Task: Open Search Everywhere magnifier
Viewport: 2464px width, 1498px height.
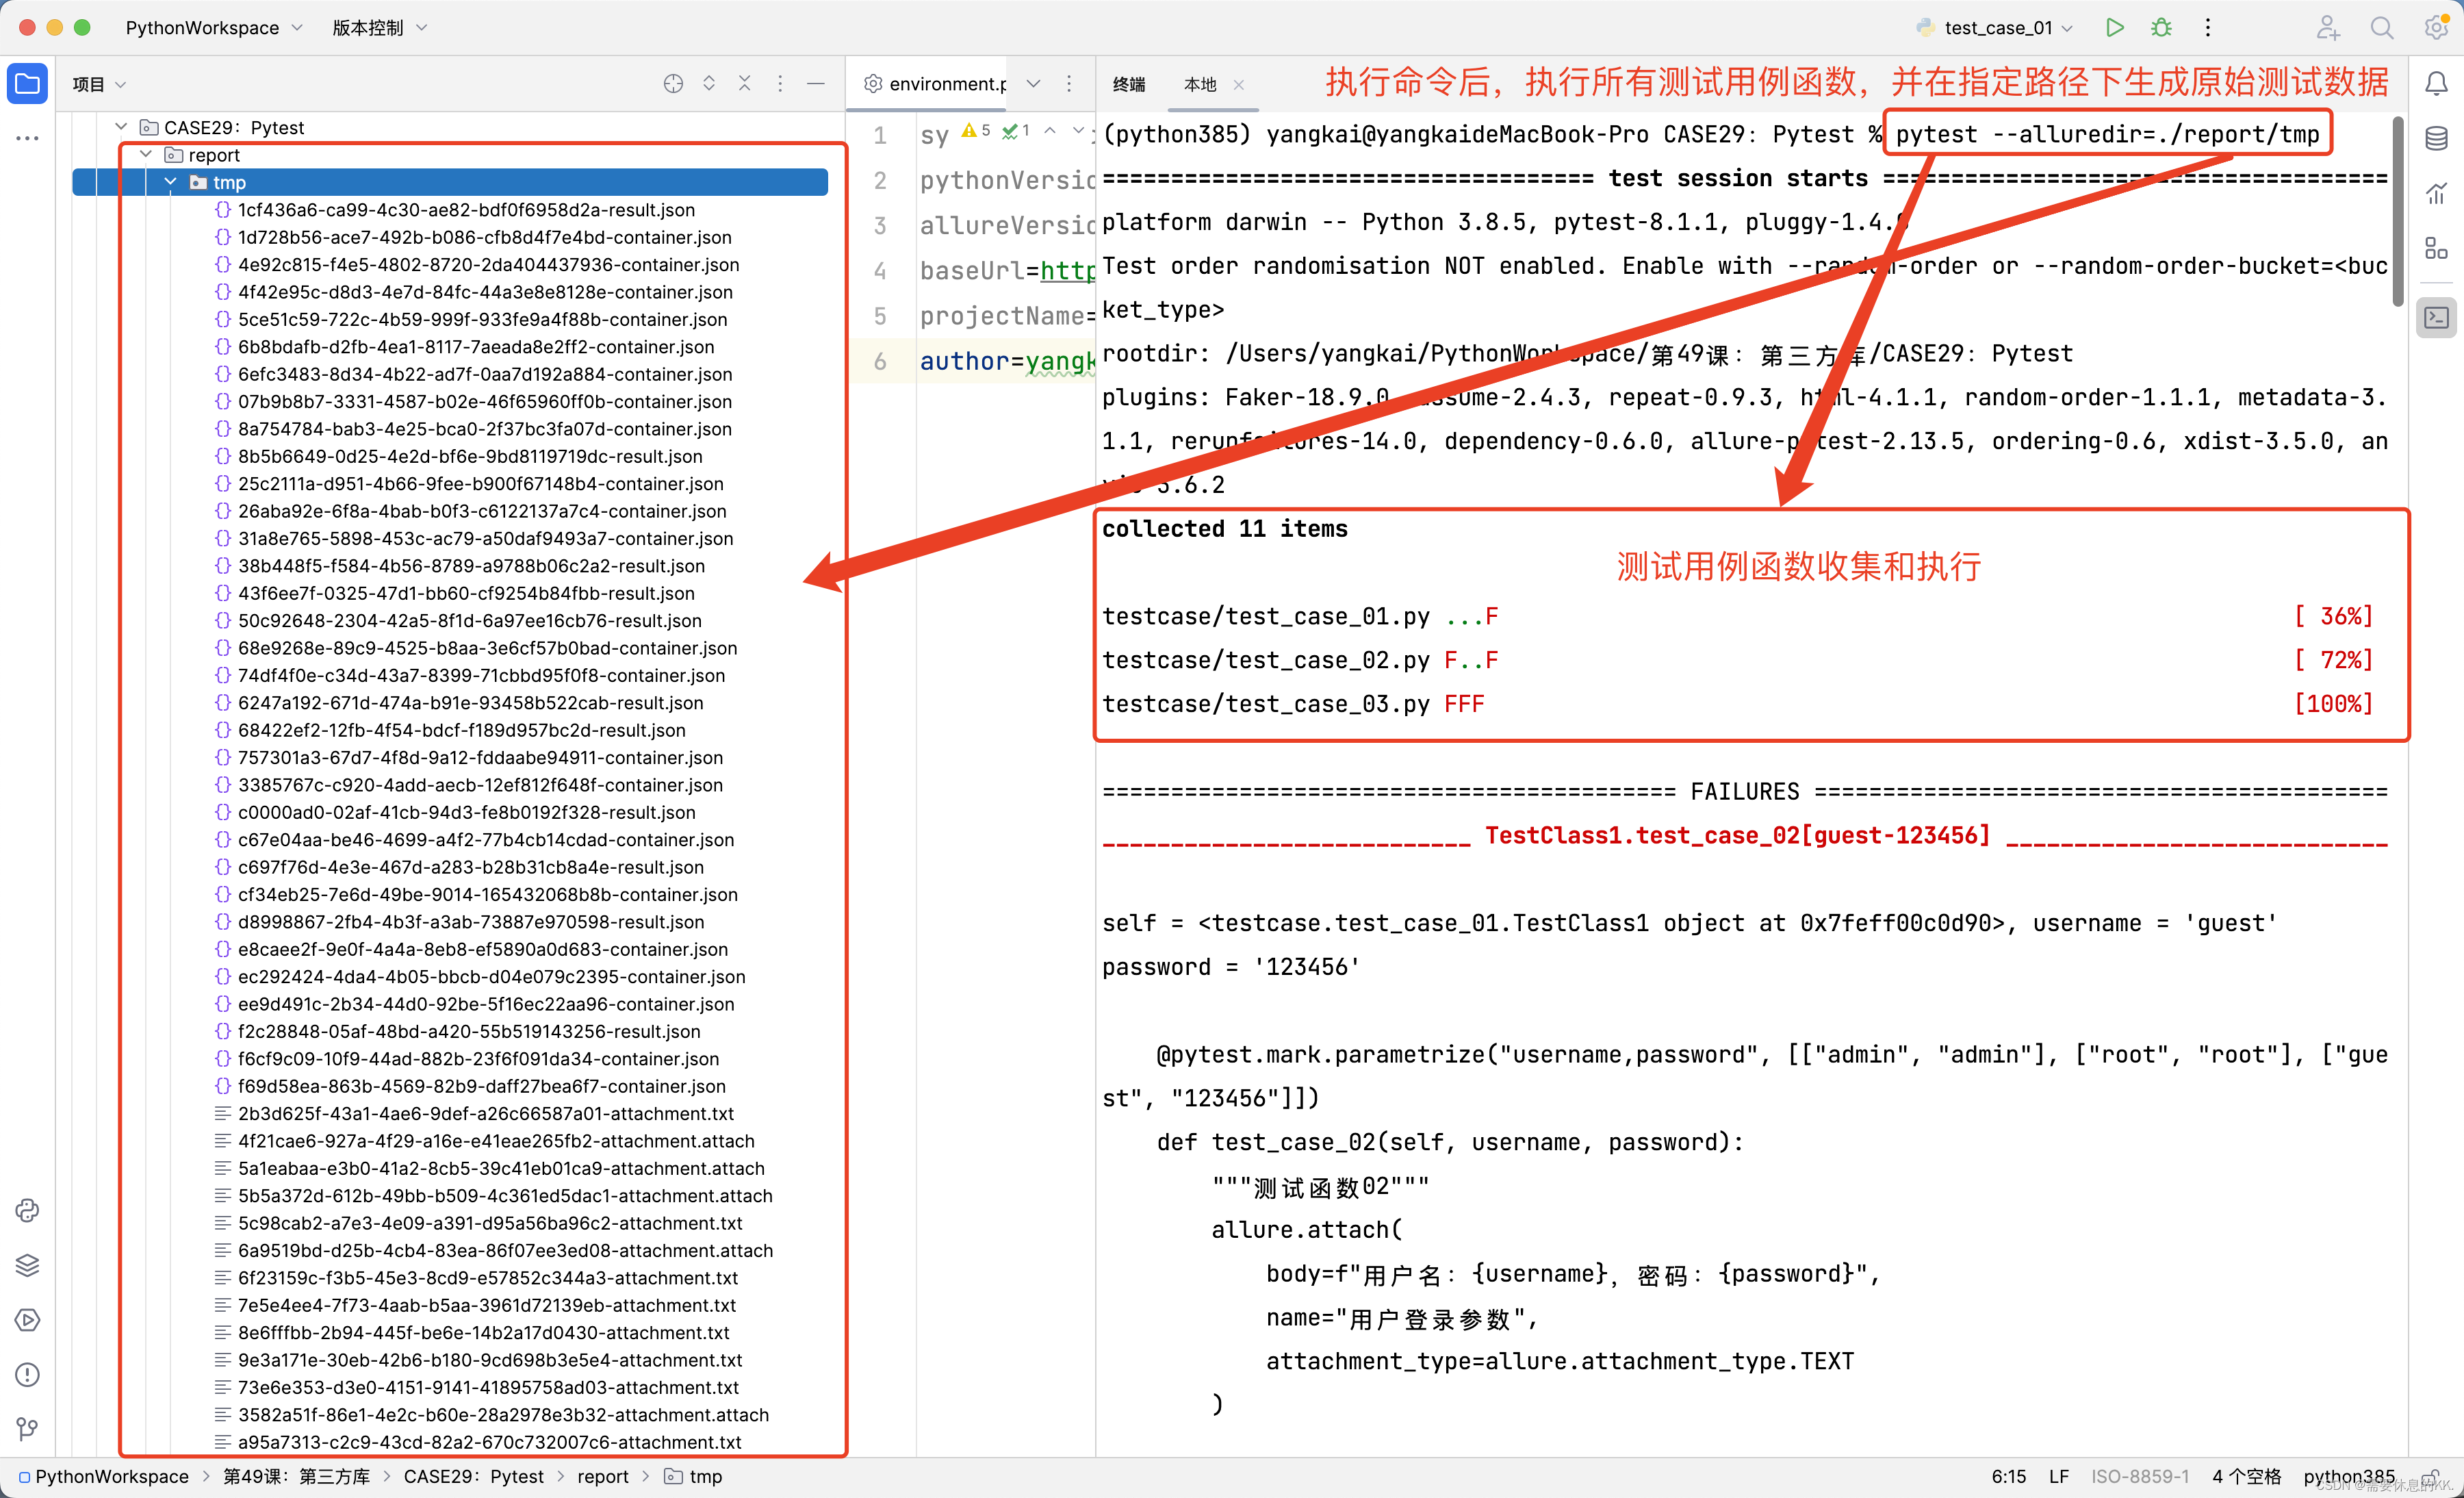Action: click(x=2382, y=28)
